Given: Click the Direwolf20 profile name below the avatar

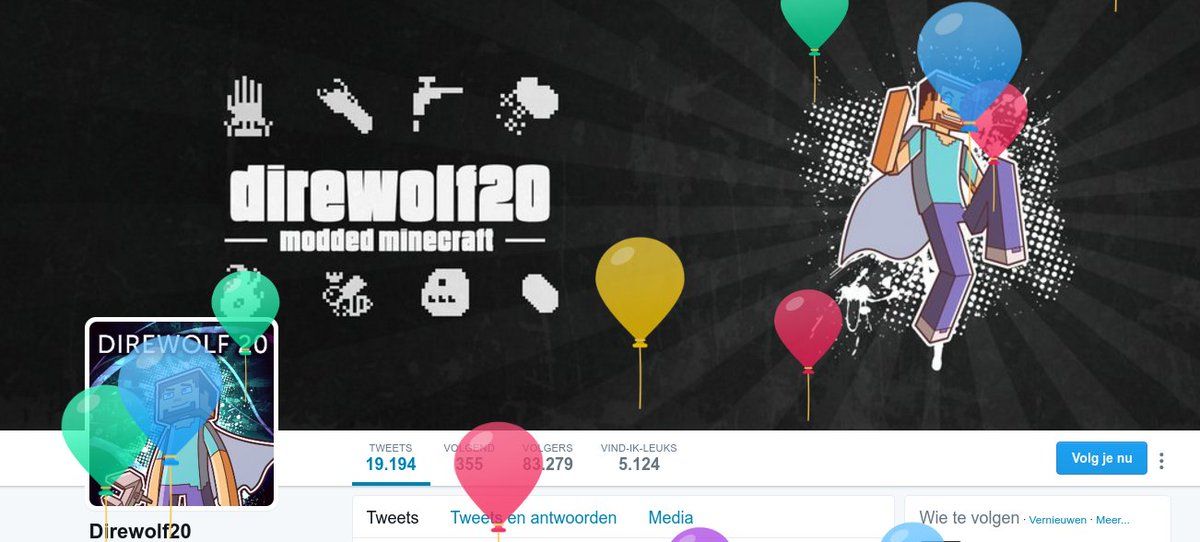Looking at the screenshot, I should pyautogui.click(x=140, y=531).
